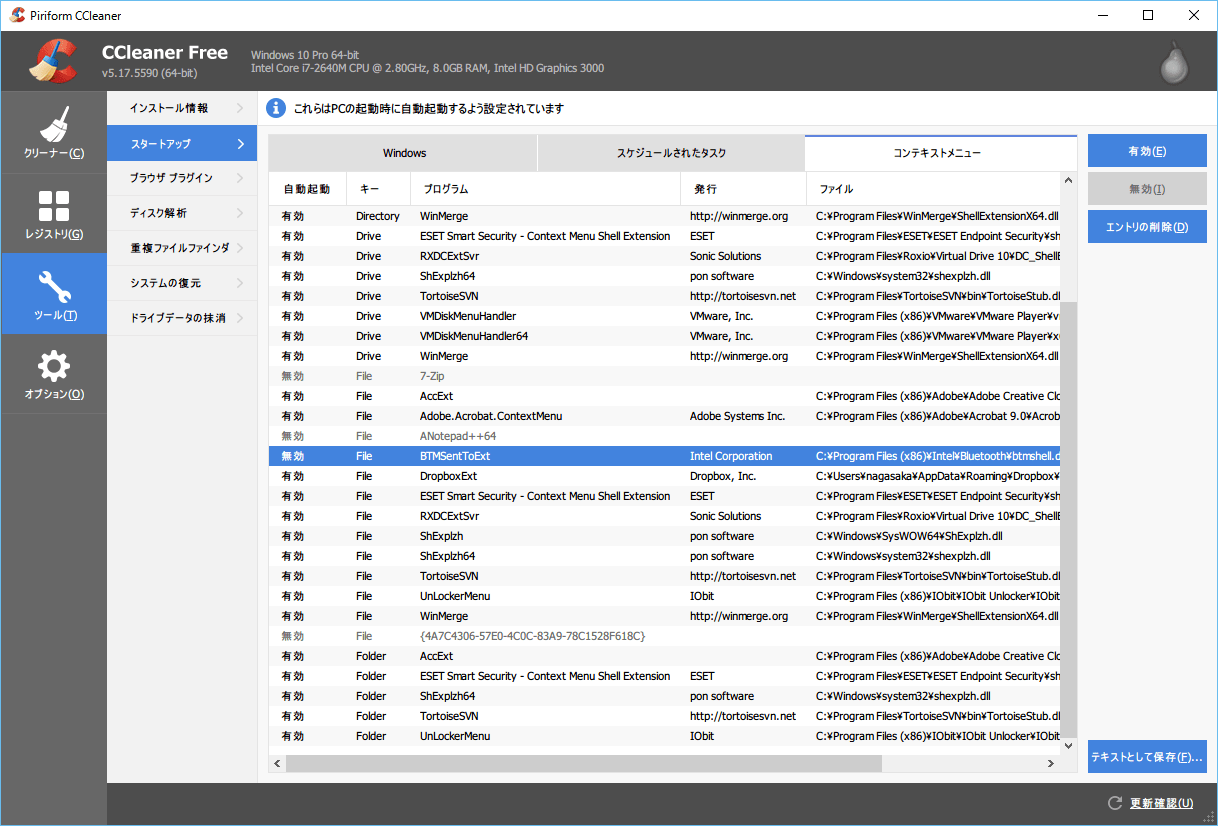This screenshot has height=826, width=1218.
Task: Click the vertical scrollbar down arrow
Action: coord(1069,746)
